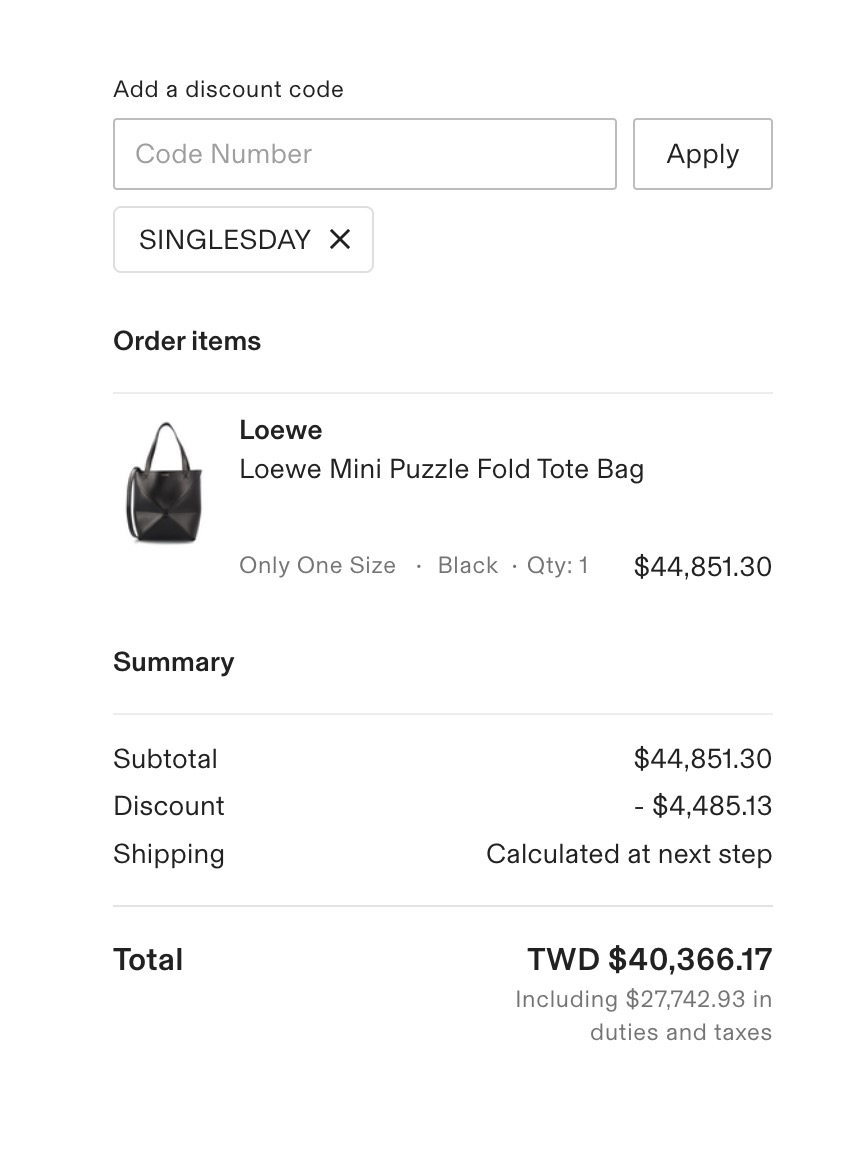
Task: Click the Code Number input field
Action: point(364,154)
